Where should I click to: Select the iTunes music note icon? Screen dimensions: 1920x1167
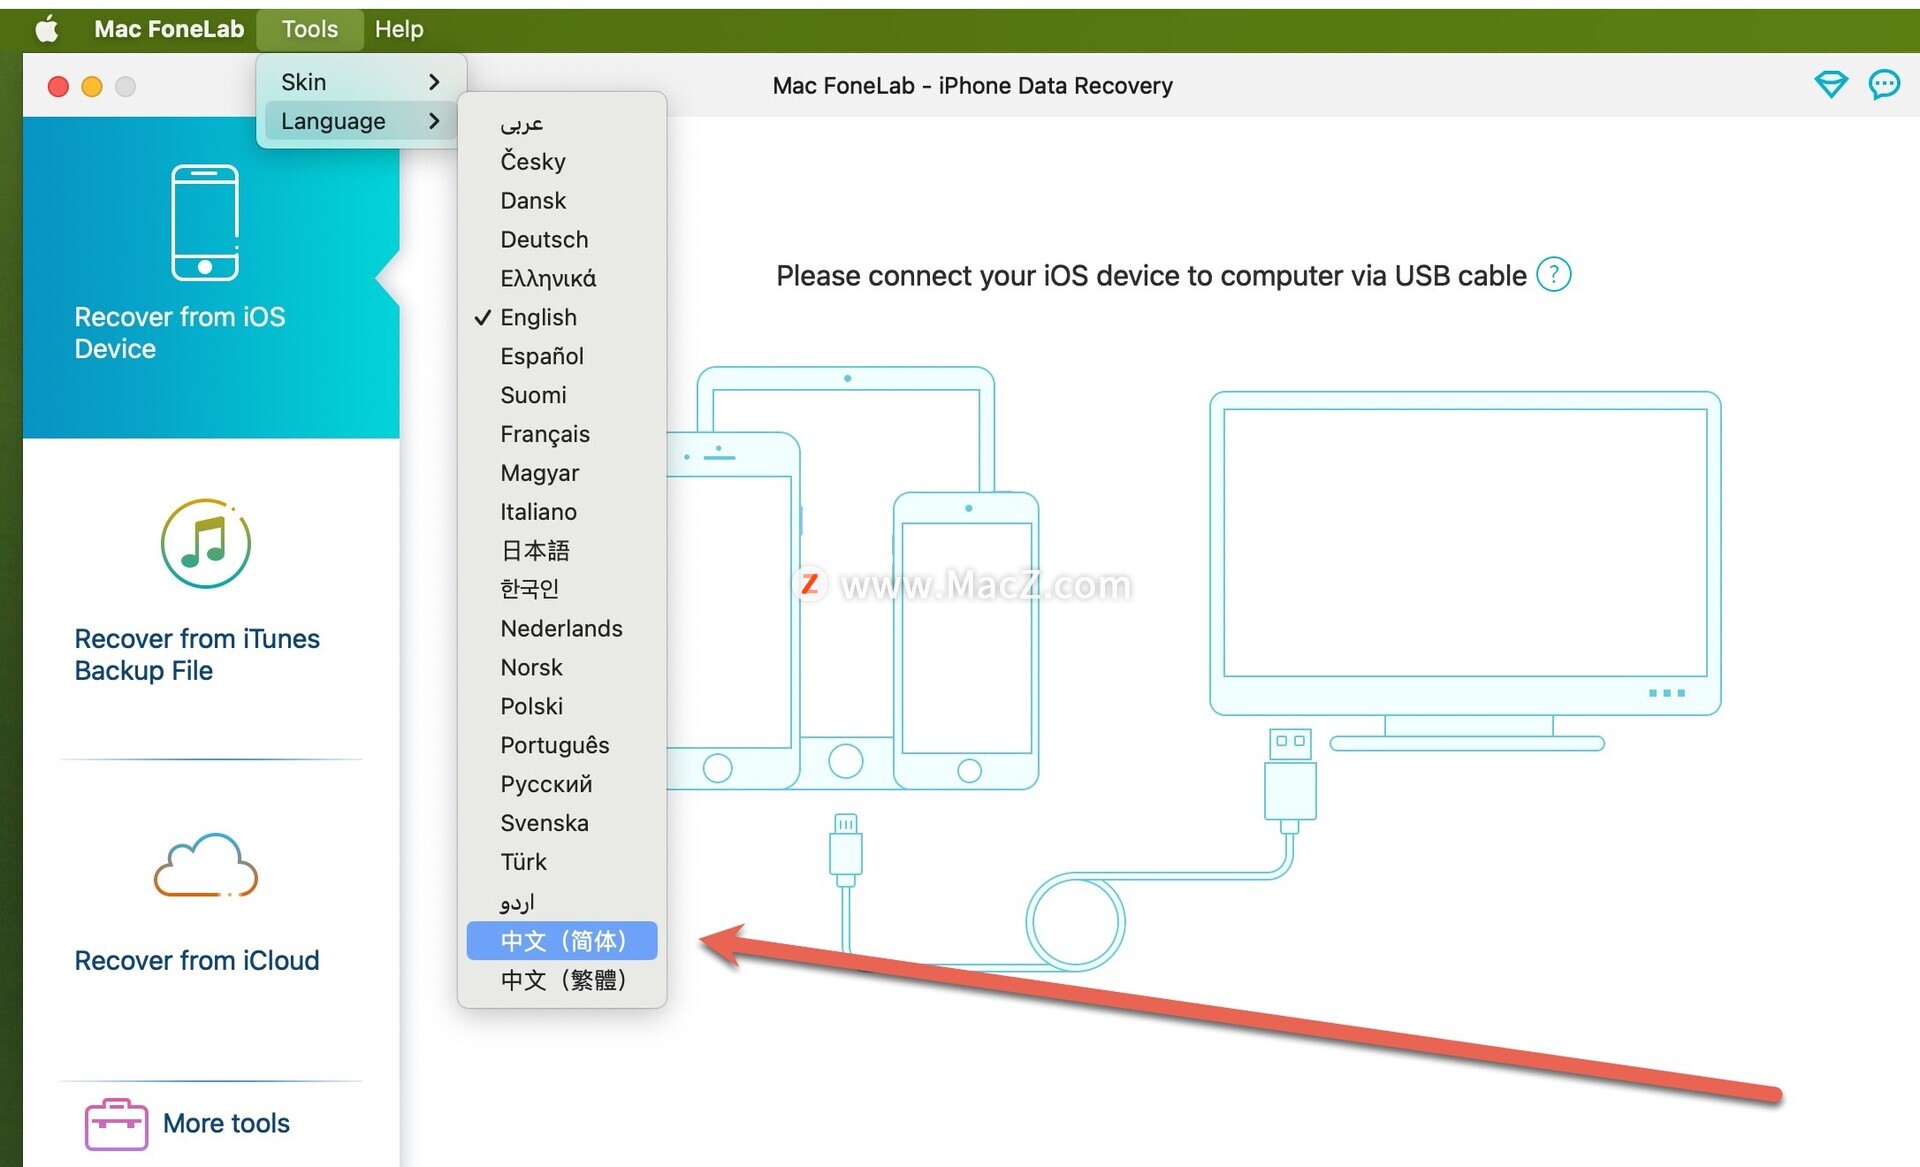205,543
